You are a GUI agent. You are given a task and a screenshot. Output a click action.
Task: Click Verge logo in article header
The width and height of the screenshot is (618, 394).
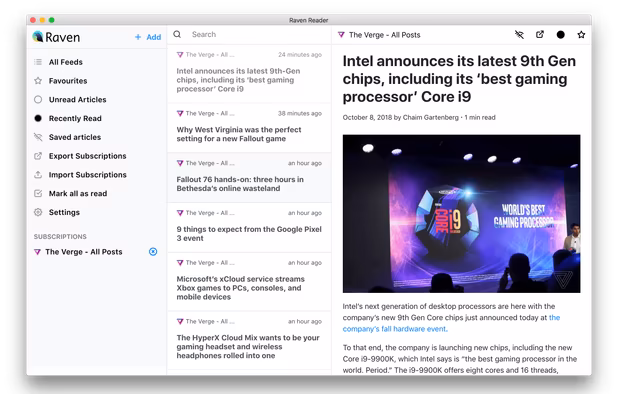click(341, 35)
